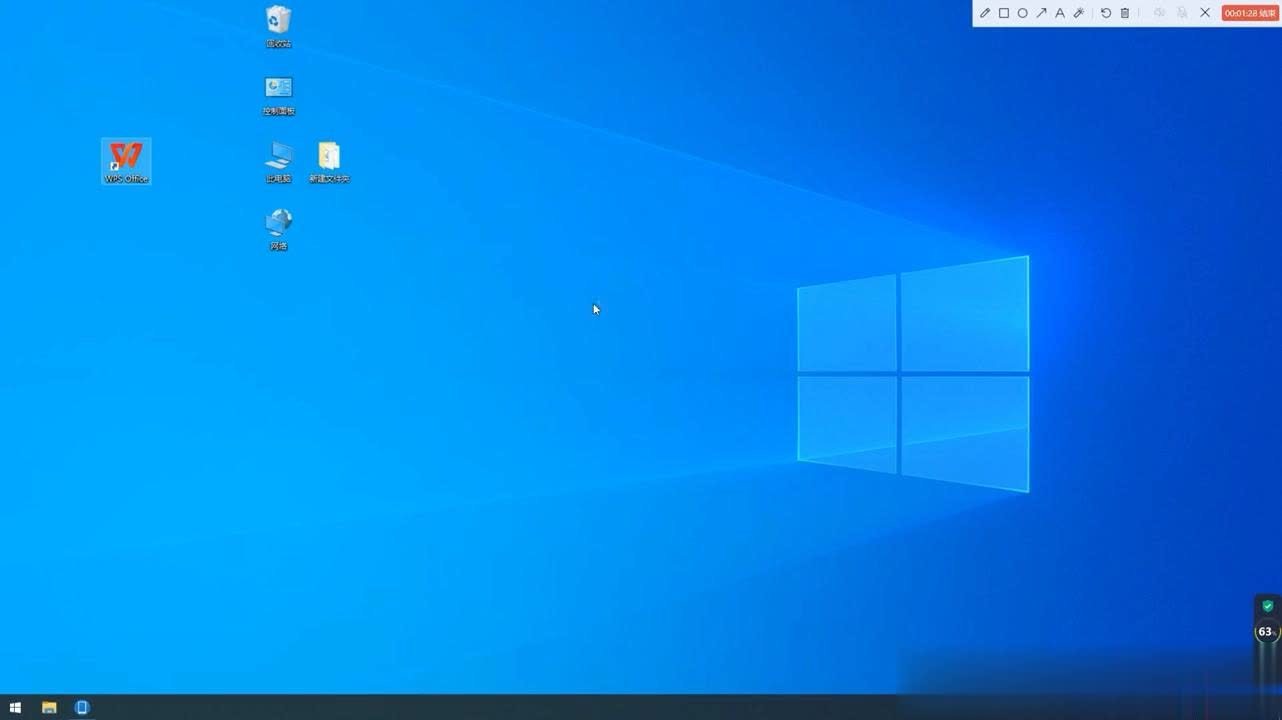1282x720 pixels.
Task: Select the pencil drawing tool
Action: point(985,13)
